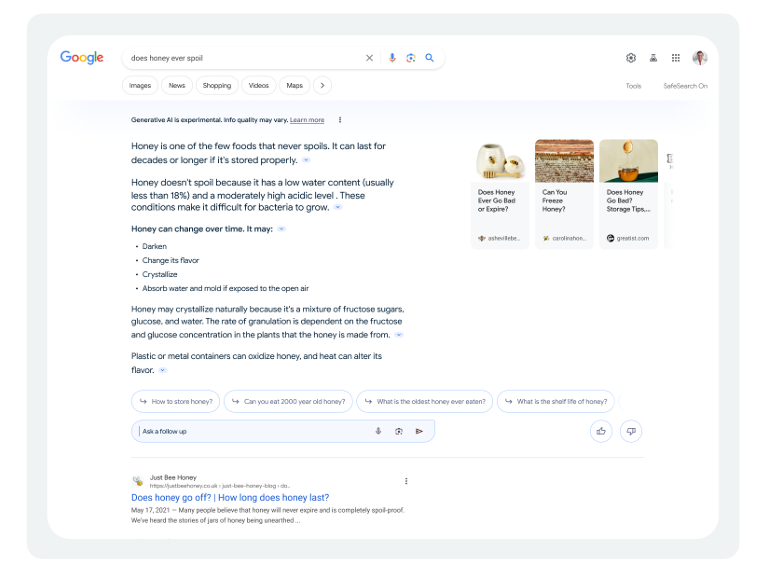Click 'What is the shelf life of honey?'
Image resolution: width=765 pixels, height=570 pixels.
tap(556, 401)
